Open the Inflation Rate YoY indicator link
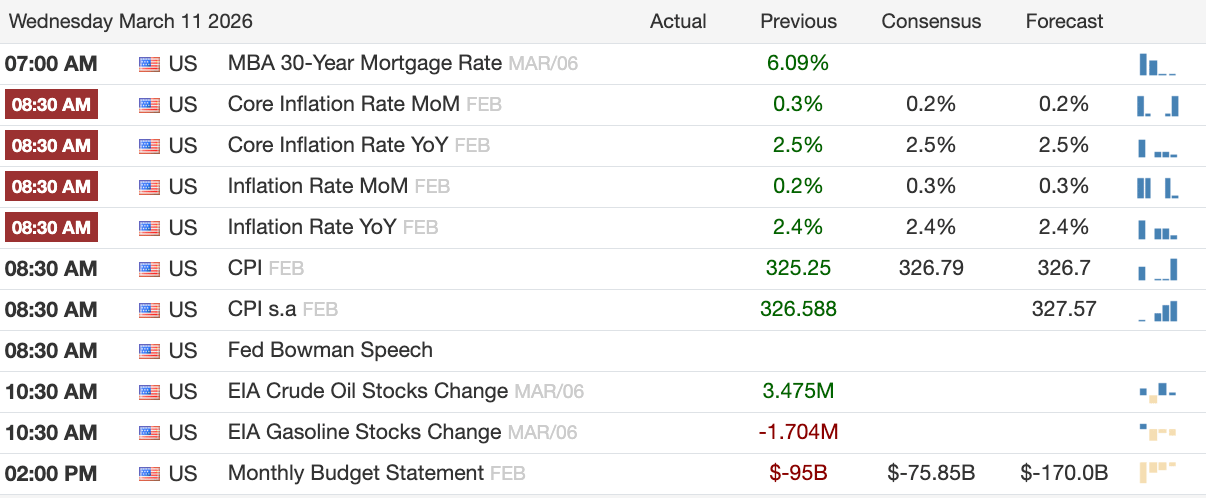 point(312,227)
